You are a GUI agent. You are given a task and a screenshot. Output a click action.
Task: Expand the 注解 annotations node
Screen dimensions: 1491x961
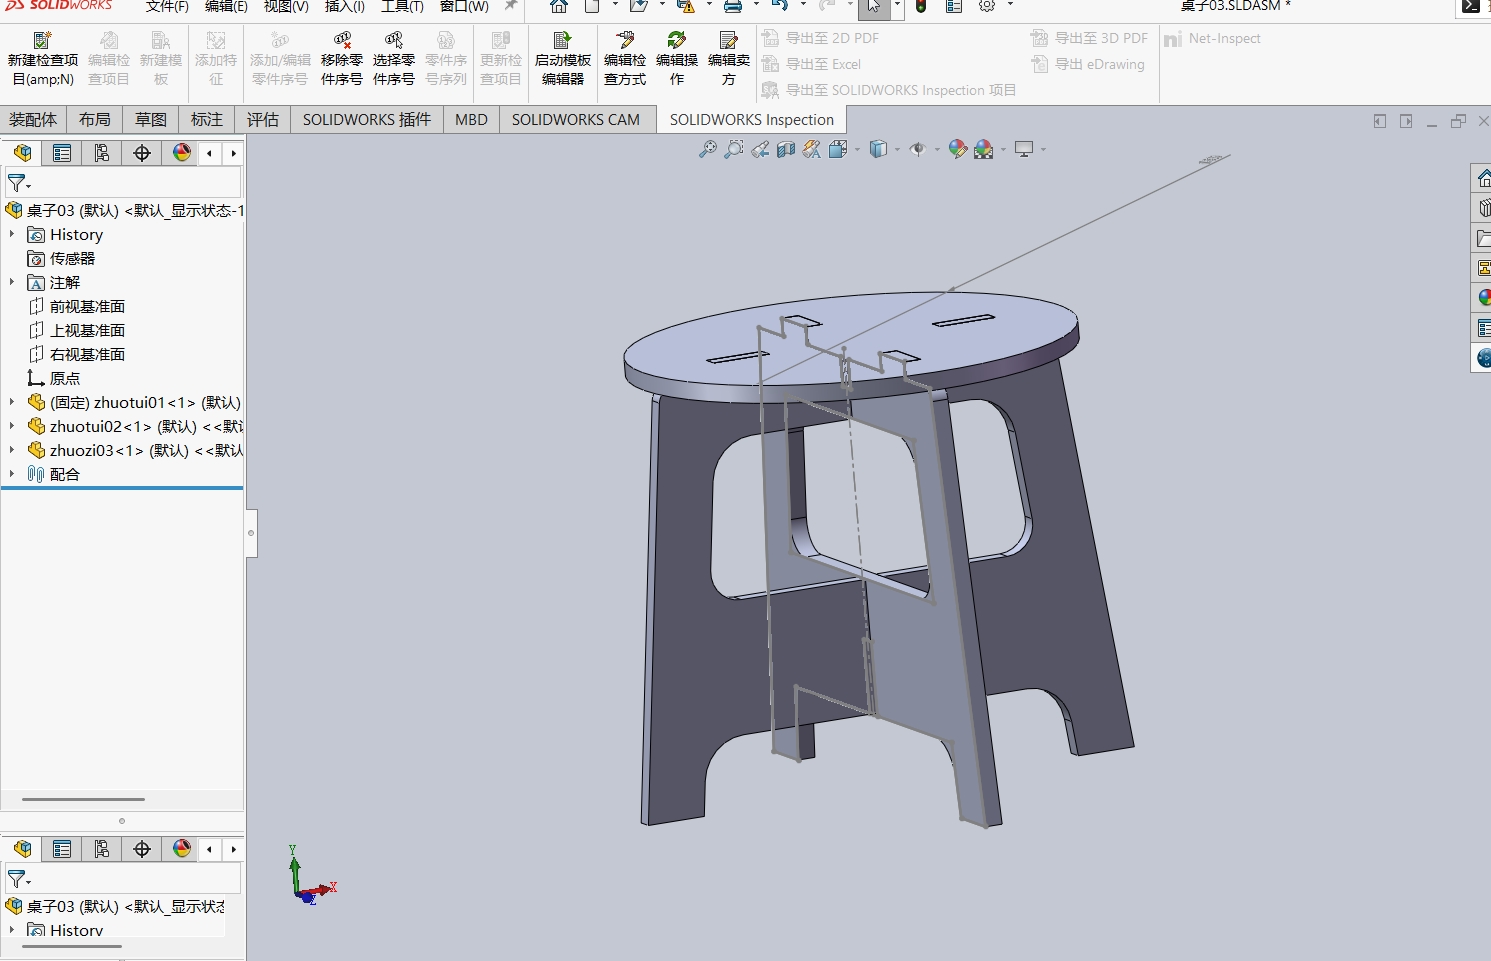(12, 282)
